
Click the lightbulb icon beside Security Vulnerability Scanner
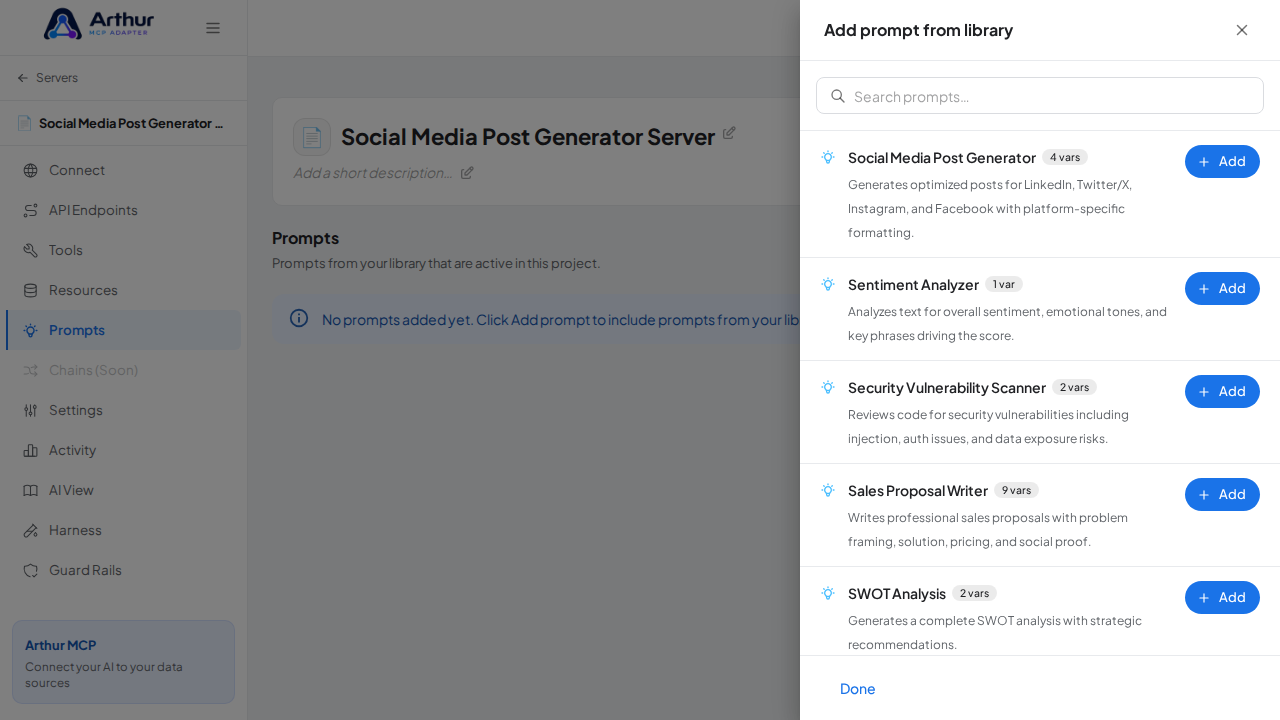[828, 387]
